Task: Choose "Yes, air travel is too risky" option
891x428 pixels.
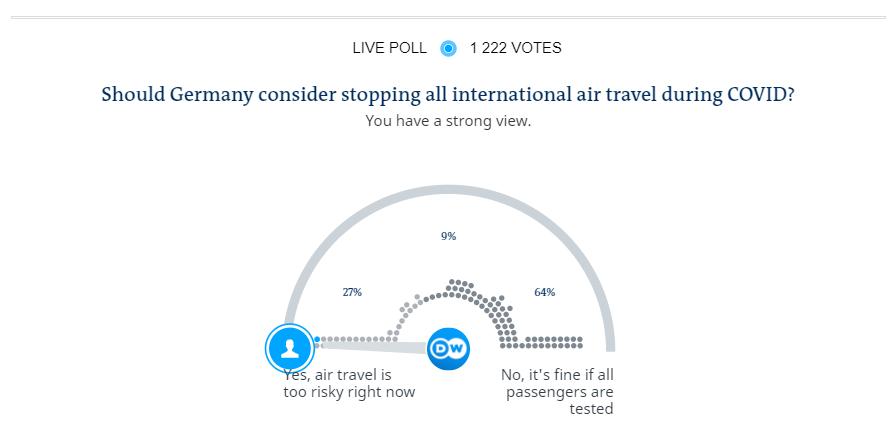Action: (x=349, y=384)
